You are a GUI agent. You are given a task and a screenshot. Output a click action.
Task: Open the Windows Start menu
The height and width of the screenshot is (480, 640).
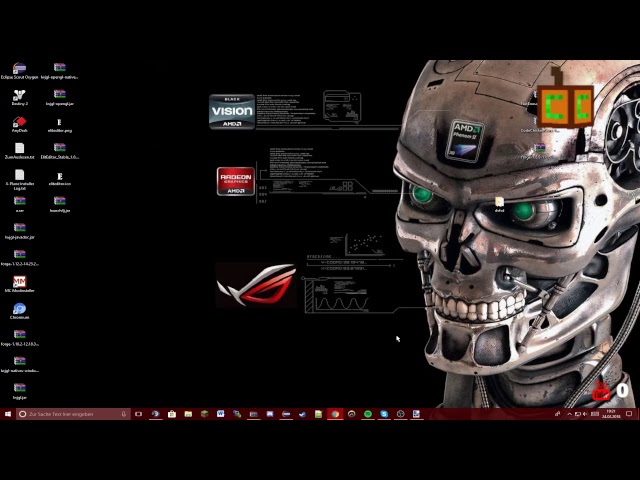[8, 414]
